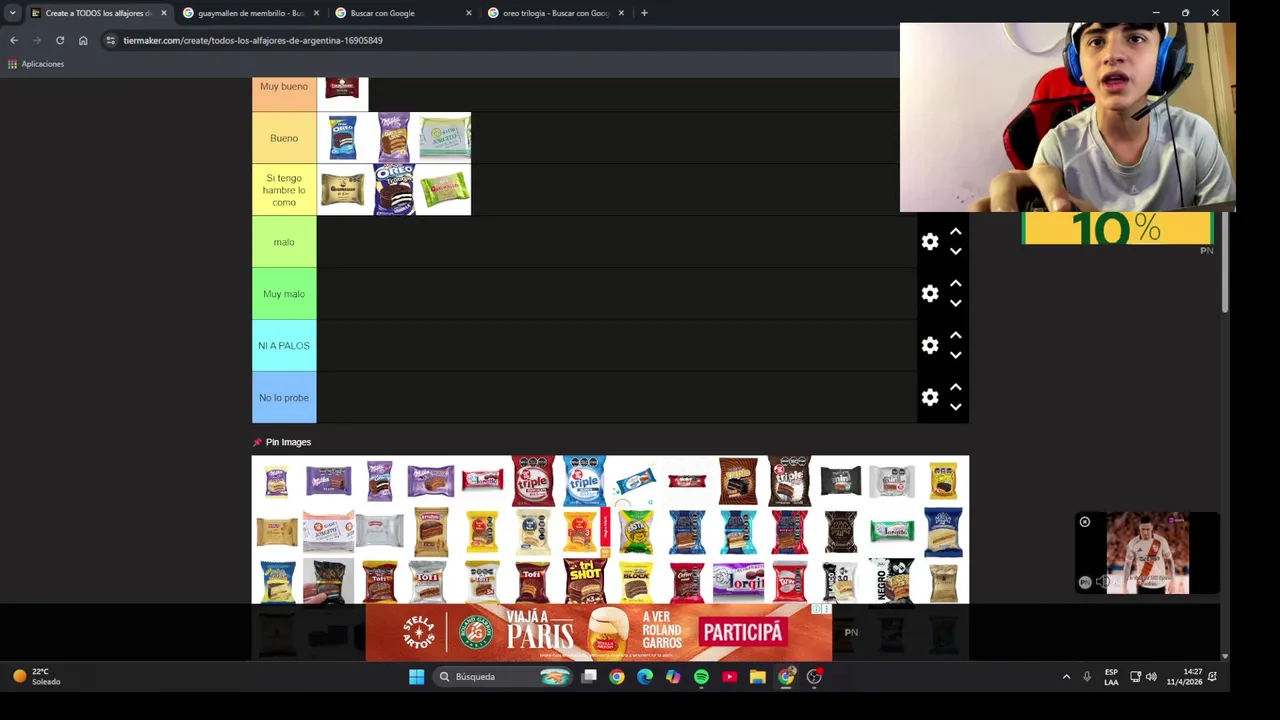This screenshot has height=720, width=1280.
Task: Close the Stella Artois banner ad
Action: 825,609
